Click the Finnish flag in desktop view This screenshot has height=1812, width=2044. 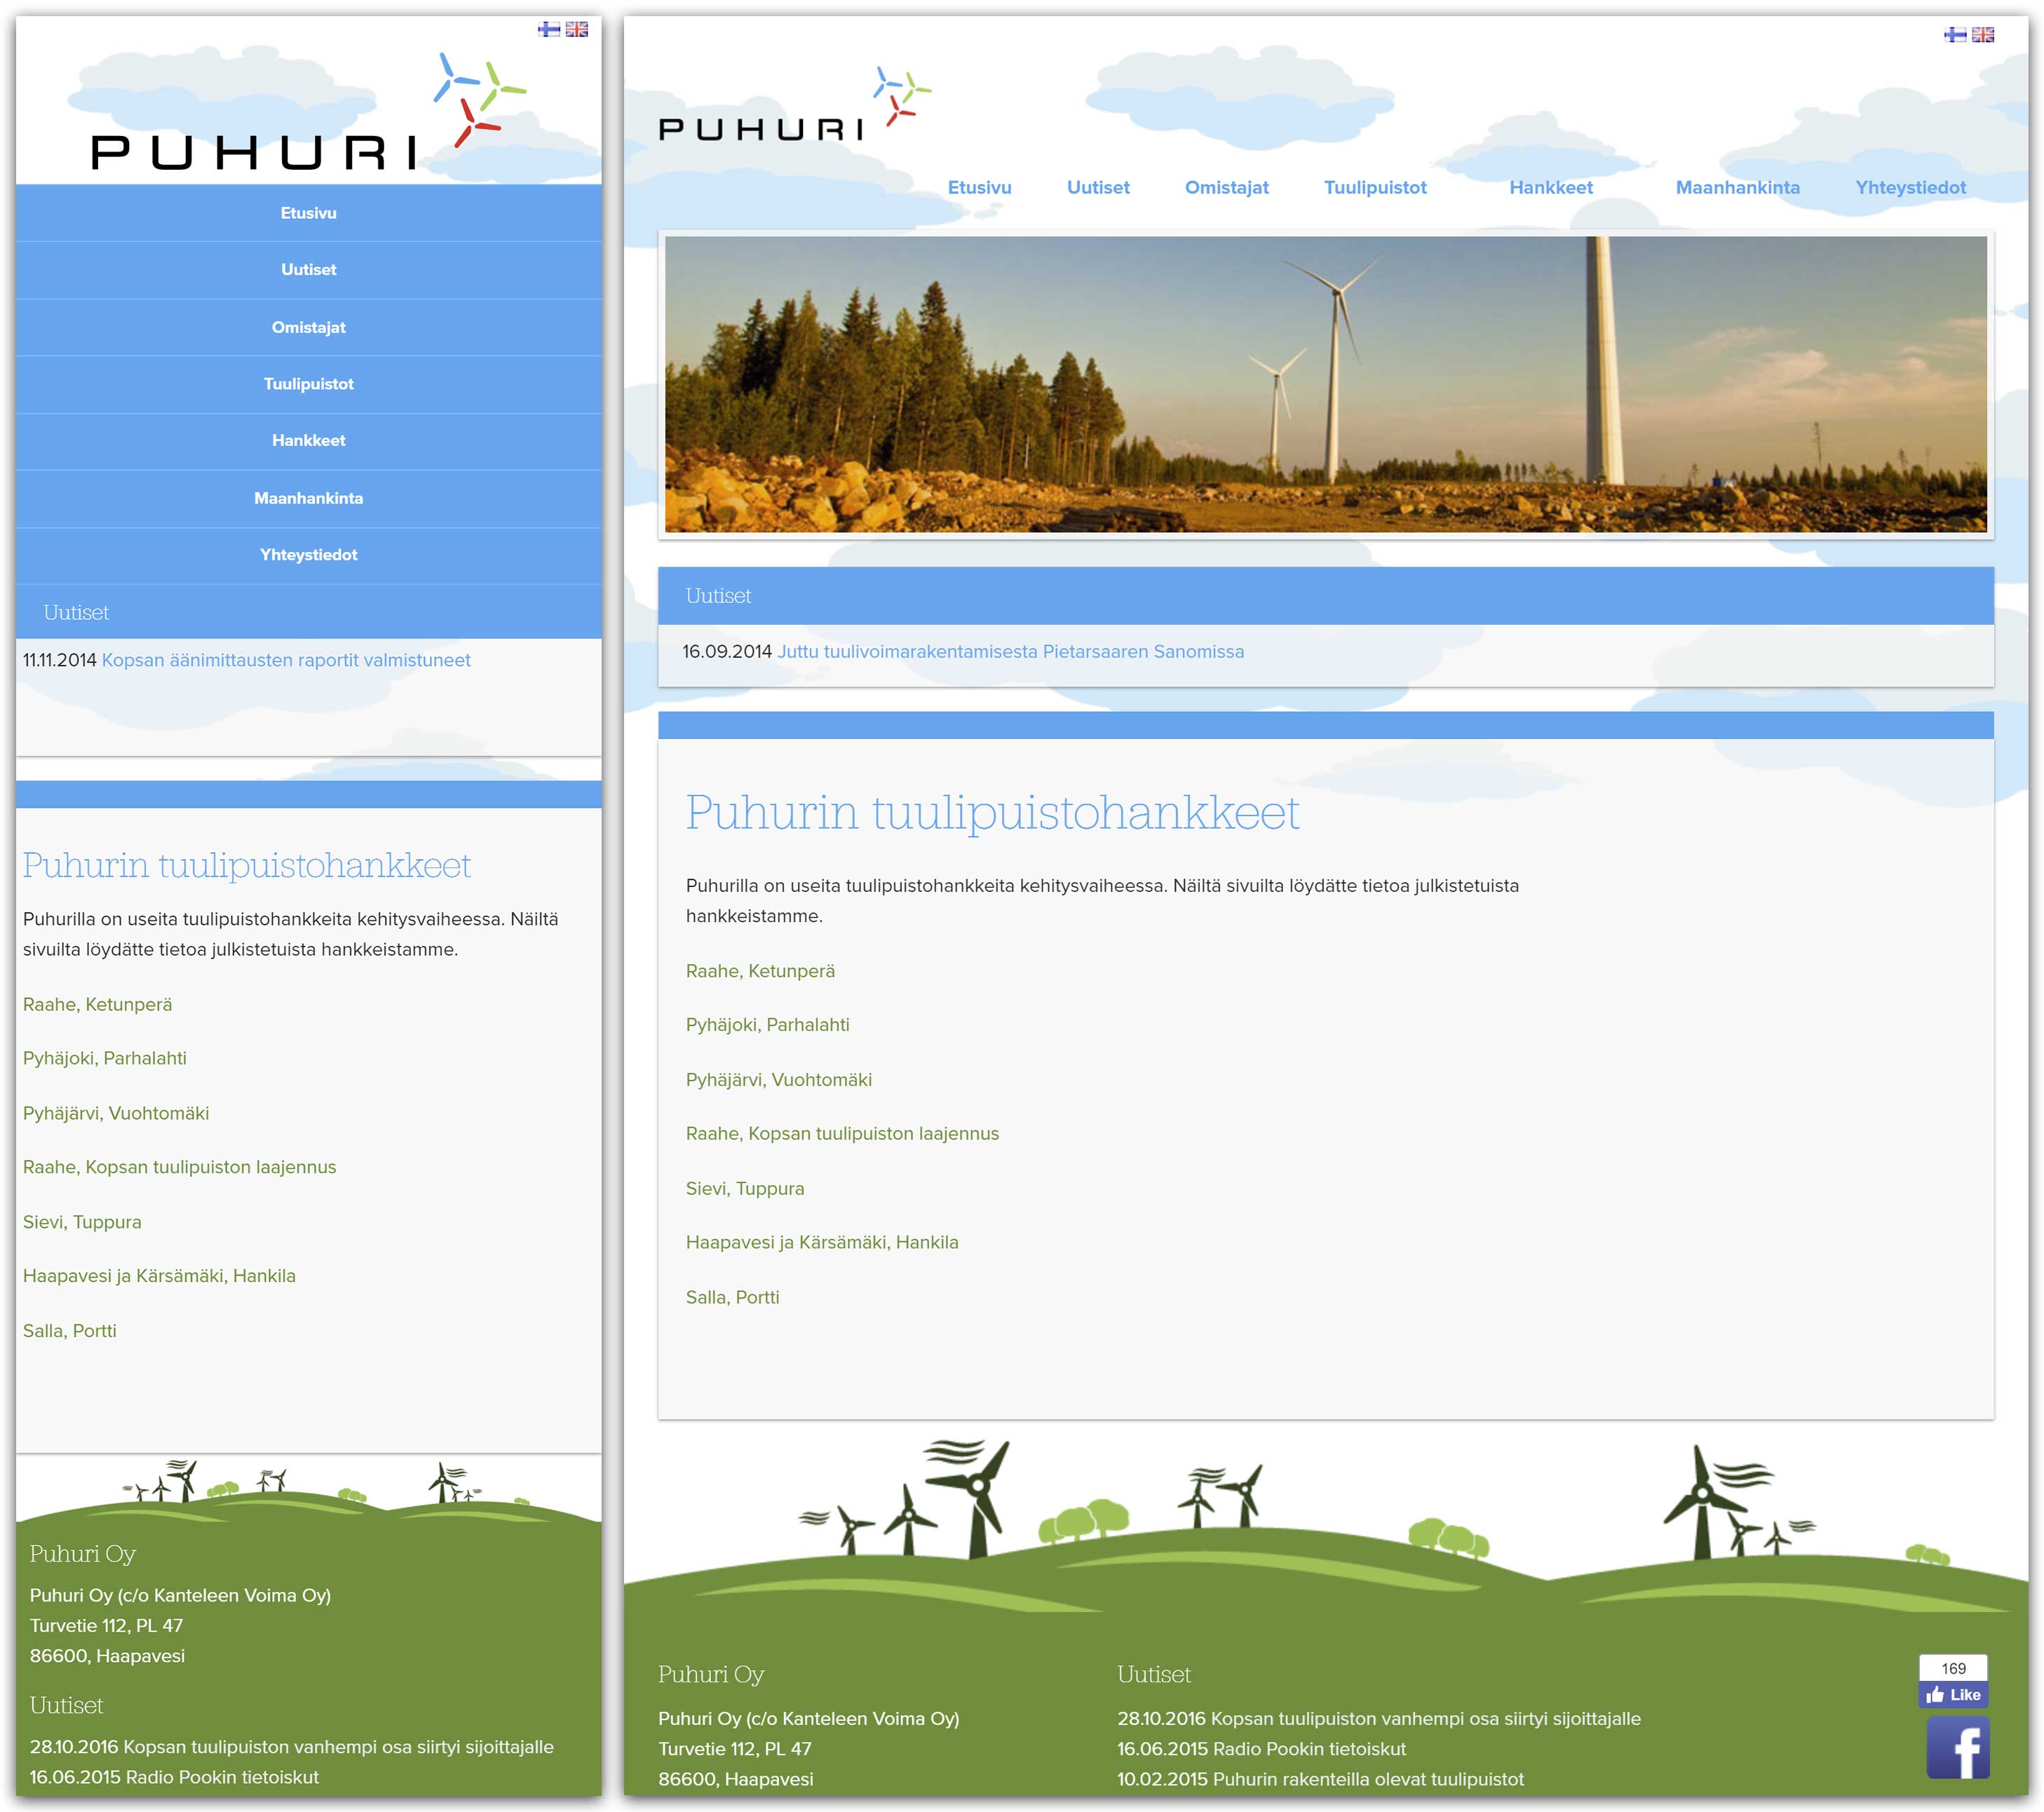coord(1955,35)
